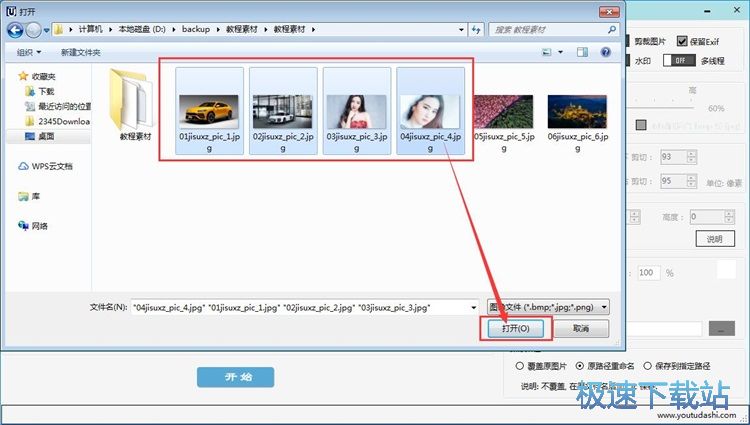
Task: Toggle the 多线程 OFF switch
Action: coord(679,60)
